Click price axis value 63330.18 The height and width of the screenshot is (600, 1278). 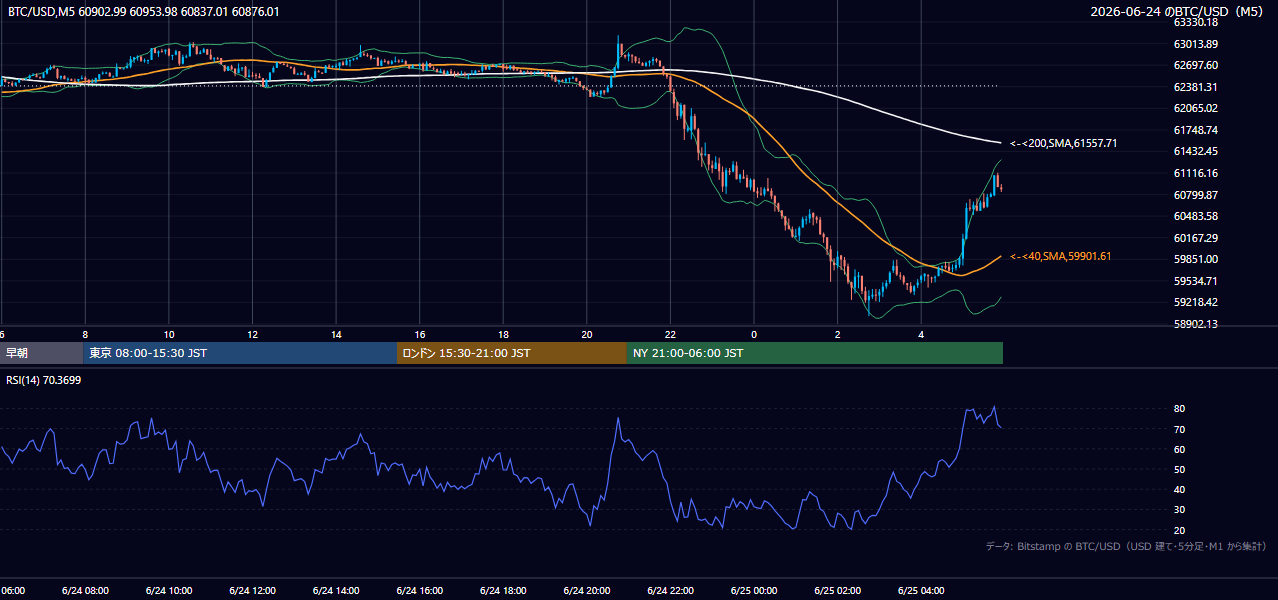1195,22
